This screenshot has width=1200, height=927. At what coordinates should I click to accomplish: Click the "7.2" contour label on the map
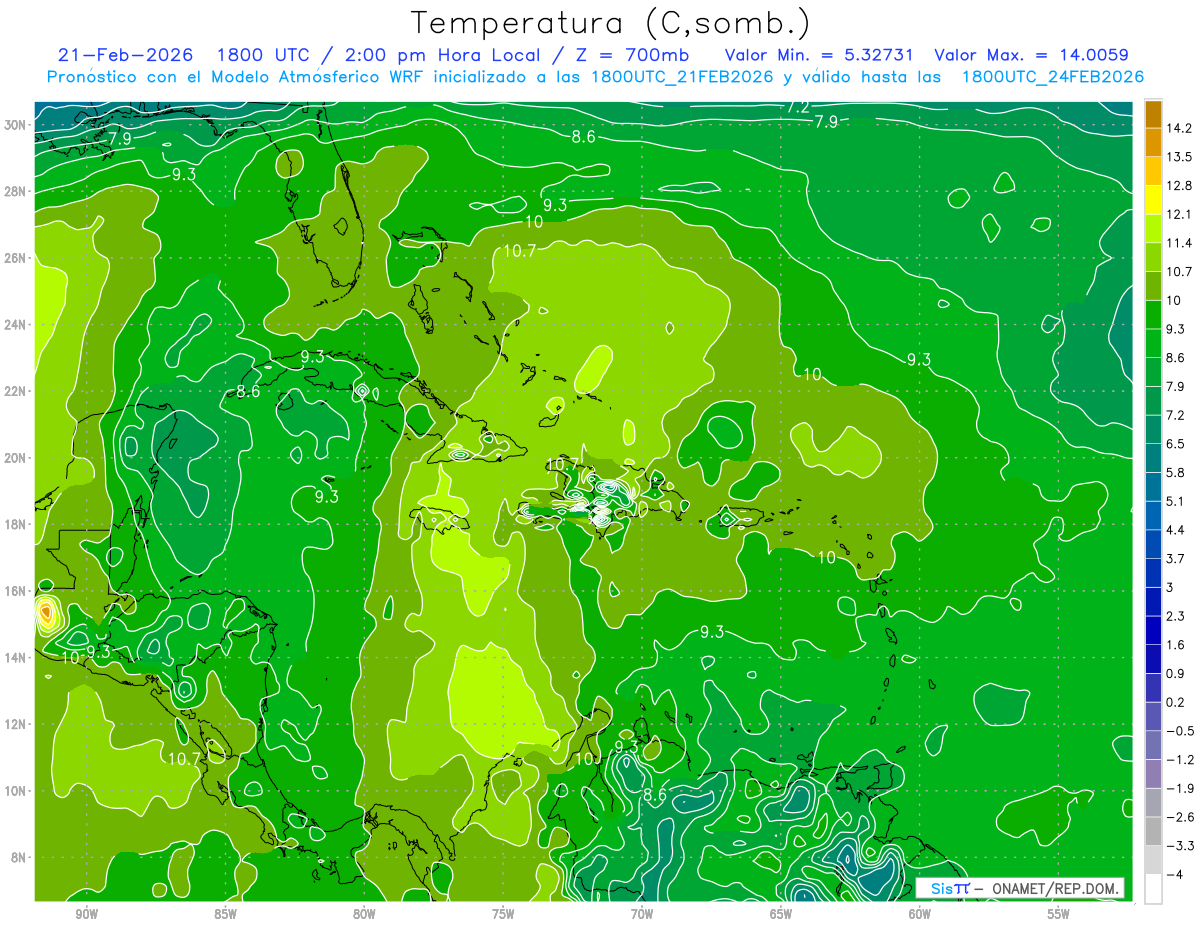[797, 107]
